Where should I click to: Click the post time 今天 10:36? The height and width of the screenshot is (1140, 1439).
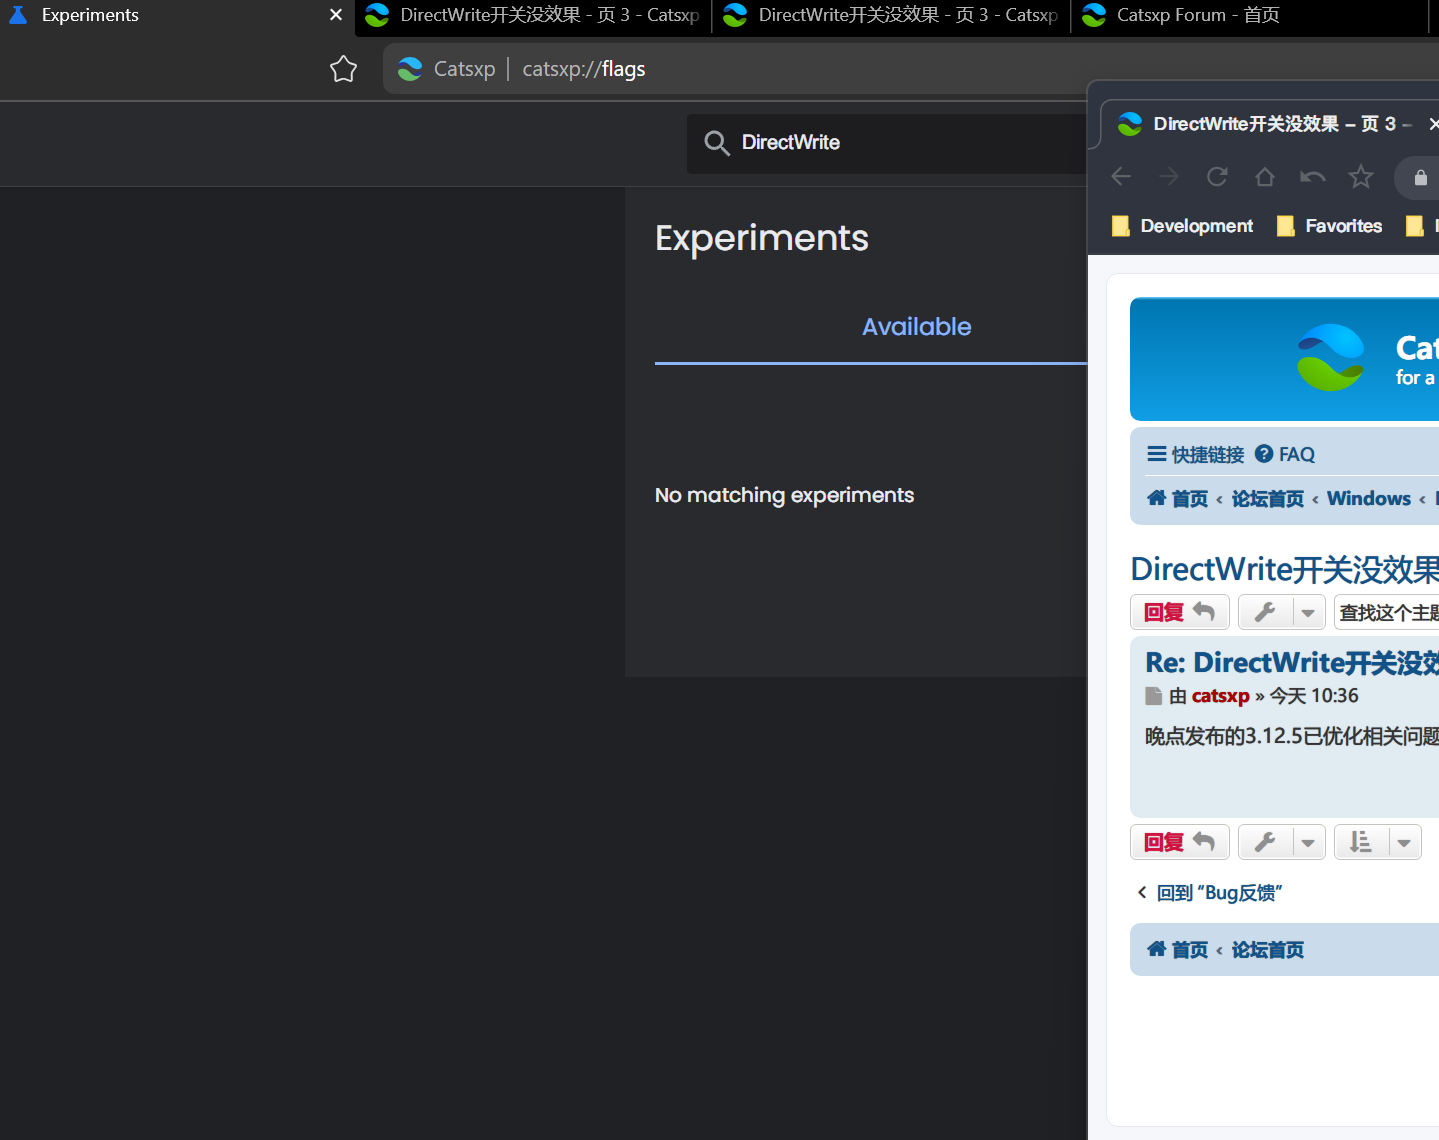coord(1314,696)
